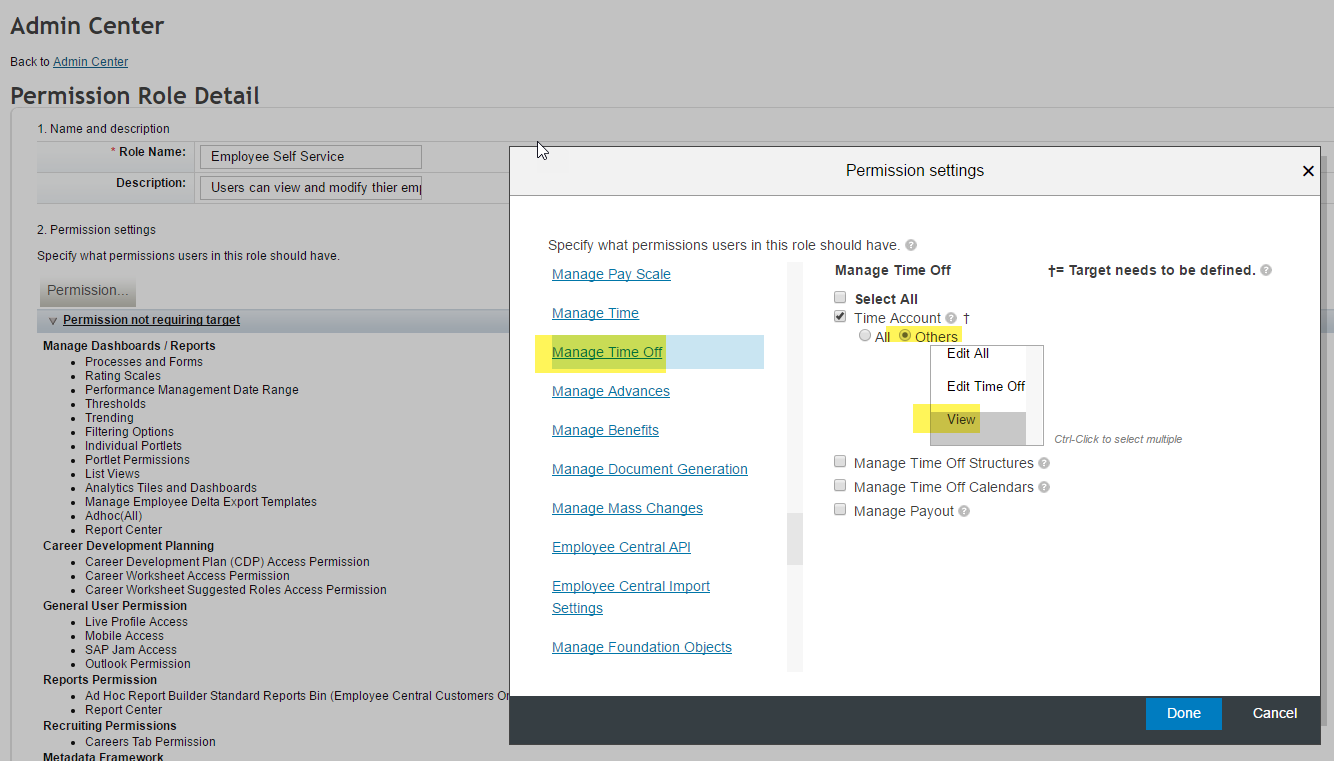The height and width of the screenshot is (761, 1334).
Task: Close the Permission settings dialog
Action: 1308,171
